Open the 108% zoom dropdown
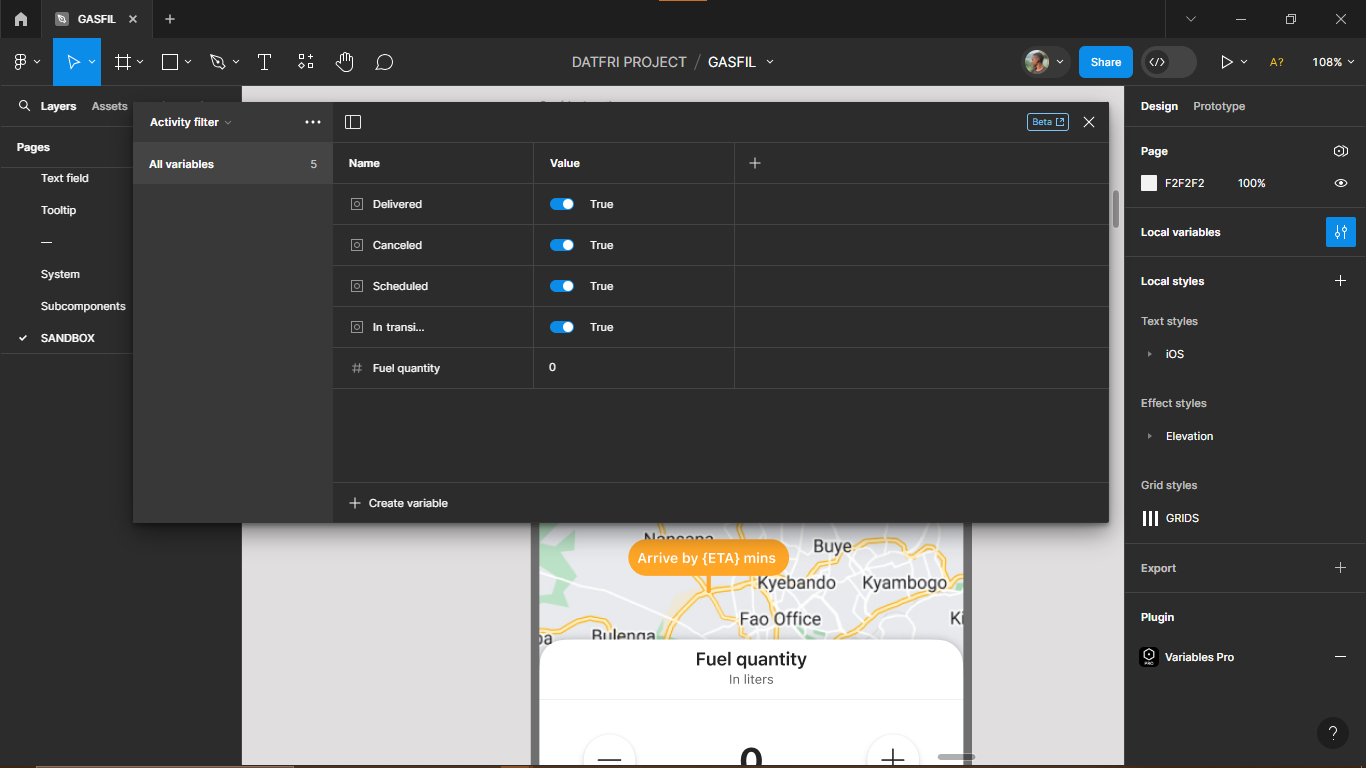 point(1333,62)
